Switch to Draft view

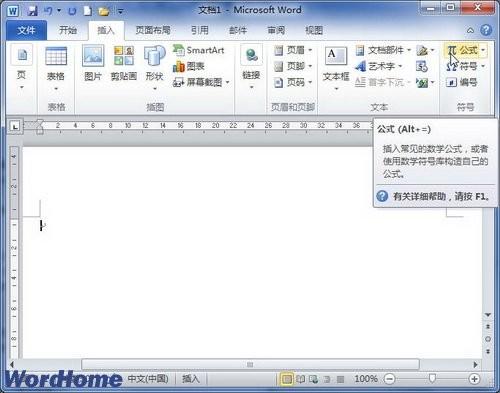click(340, 379)
